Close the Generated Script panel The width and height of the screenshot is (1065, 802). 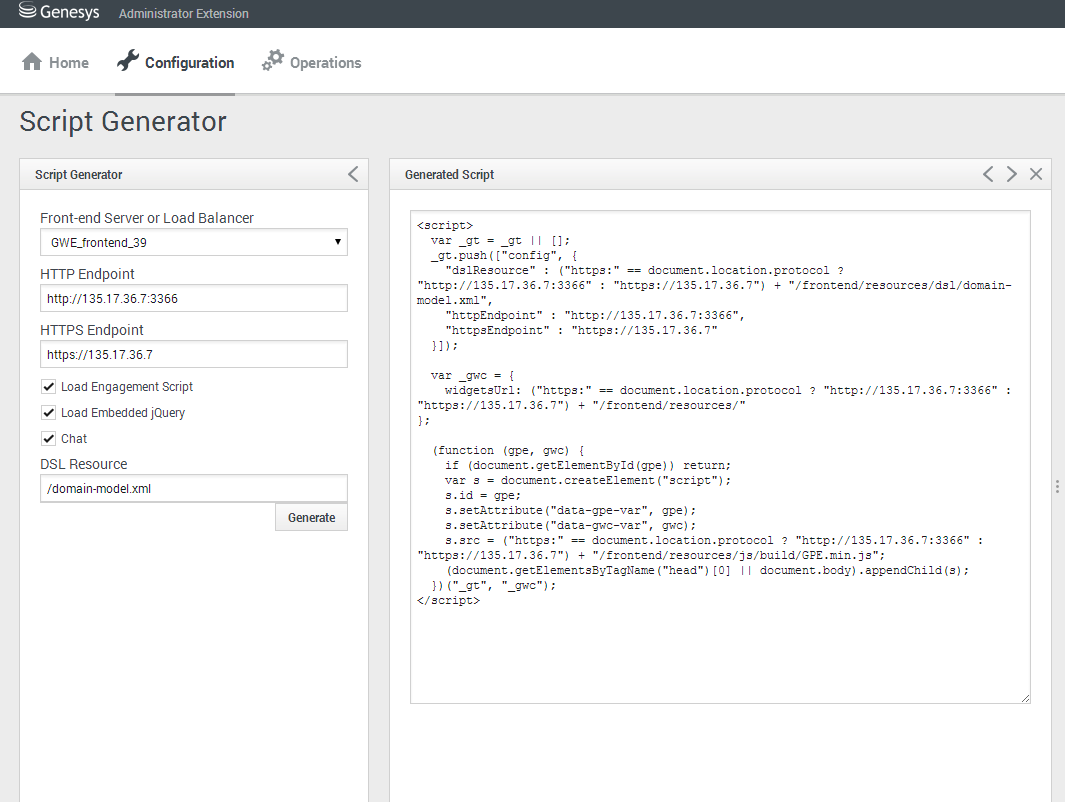(x=1036, y=174)
